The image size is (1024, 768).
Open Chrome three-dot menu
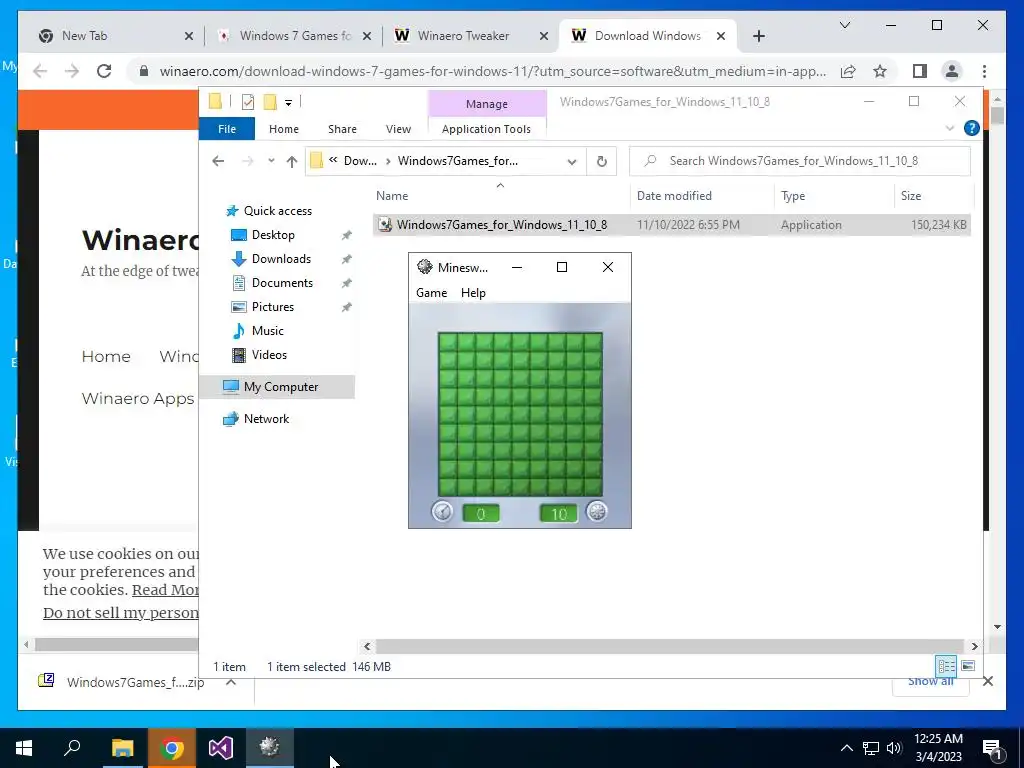(x=984, y=71)
